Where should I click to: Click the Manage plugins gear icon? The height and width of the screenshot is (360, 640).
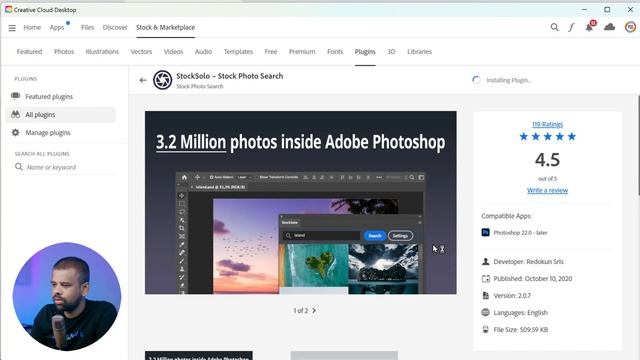[16, 132]
